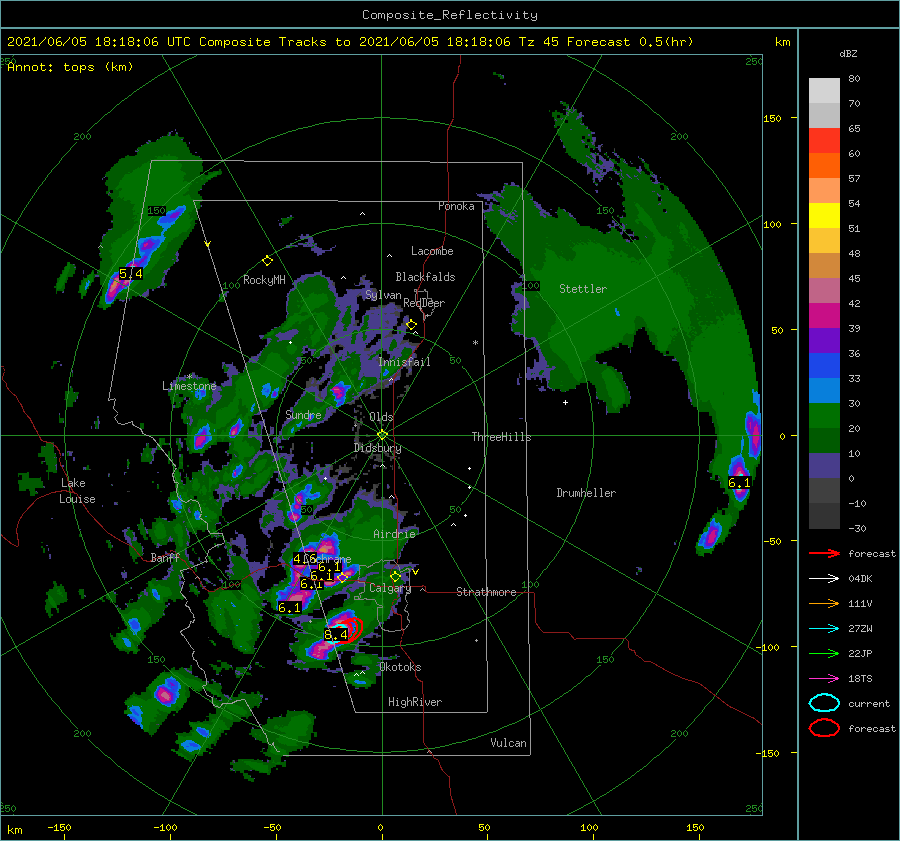The height and width of the screenshot is (841, 900).
Task: Click the cyan current ellipse legend symbol
Action: (x=824, y=703)
